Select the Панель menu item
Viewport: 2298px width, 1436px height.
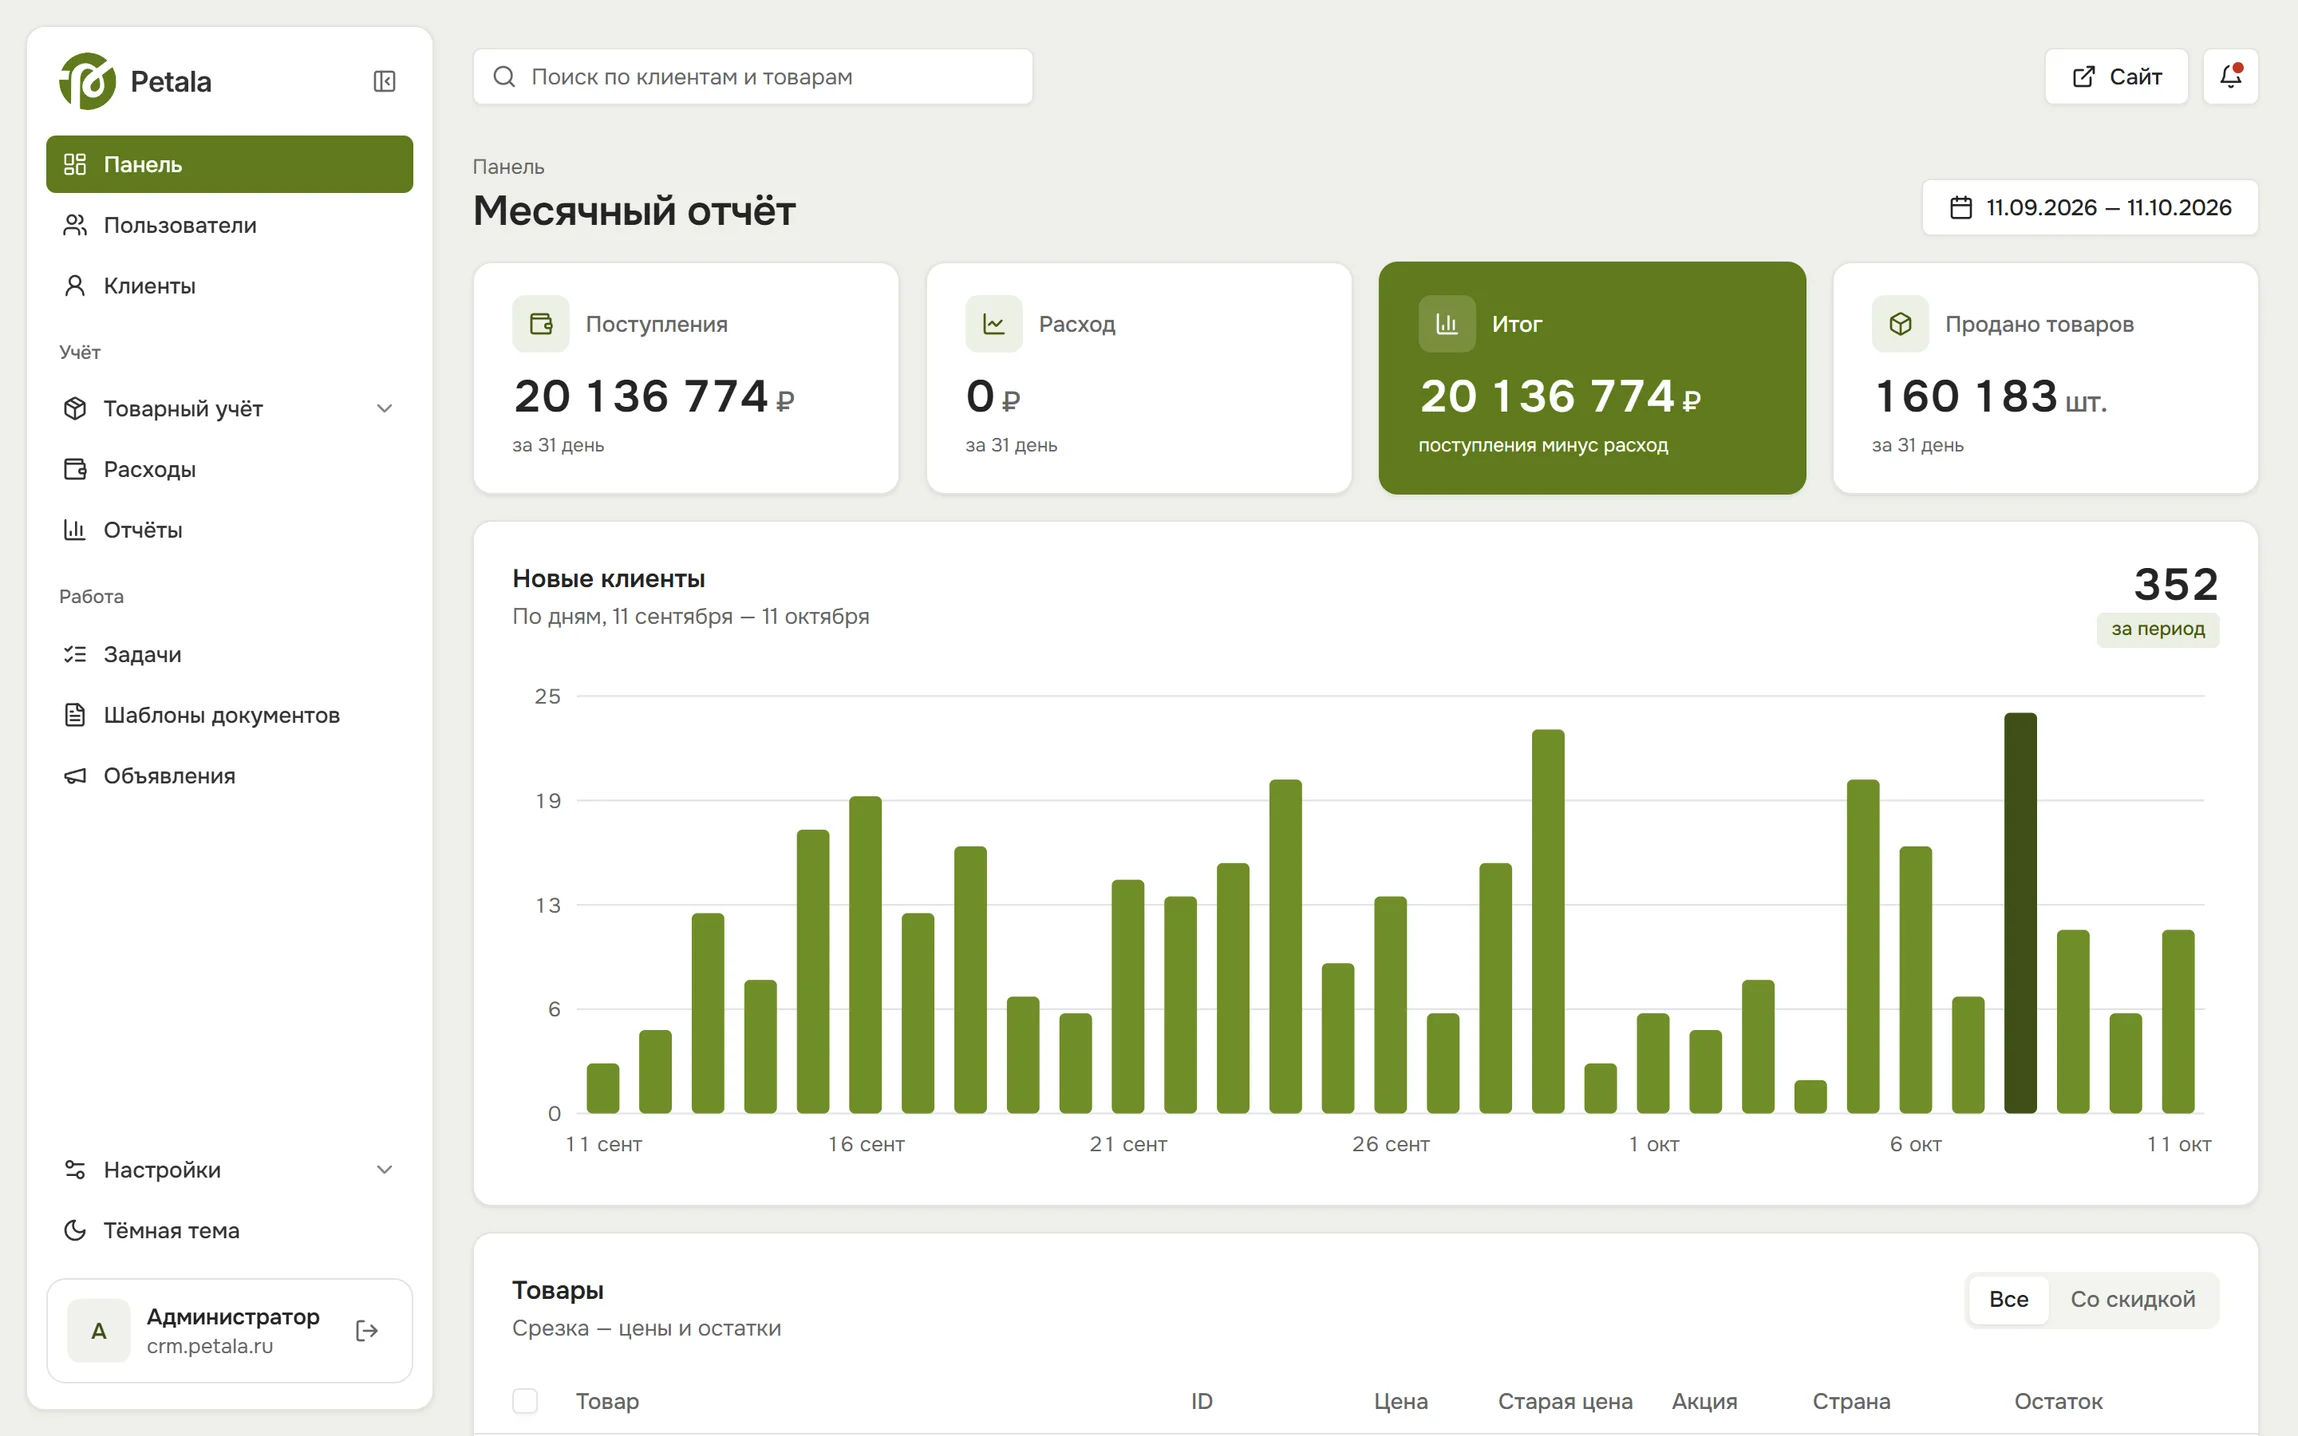(x=229, y=164)
